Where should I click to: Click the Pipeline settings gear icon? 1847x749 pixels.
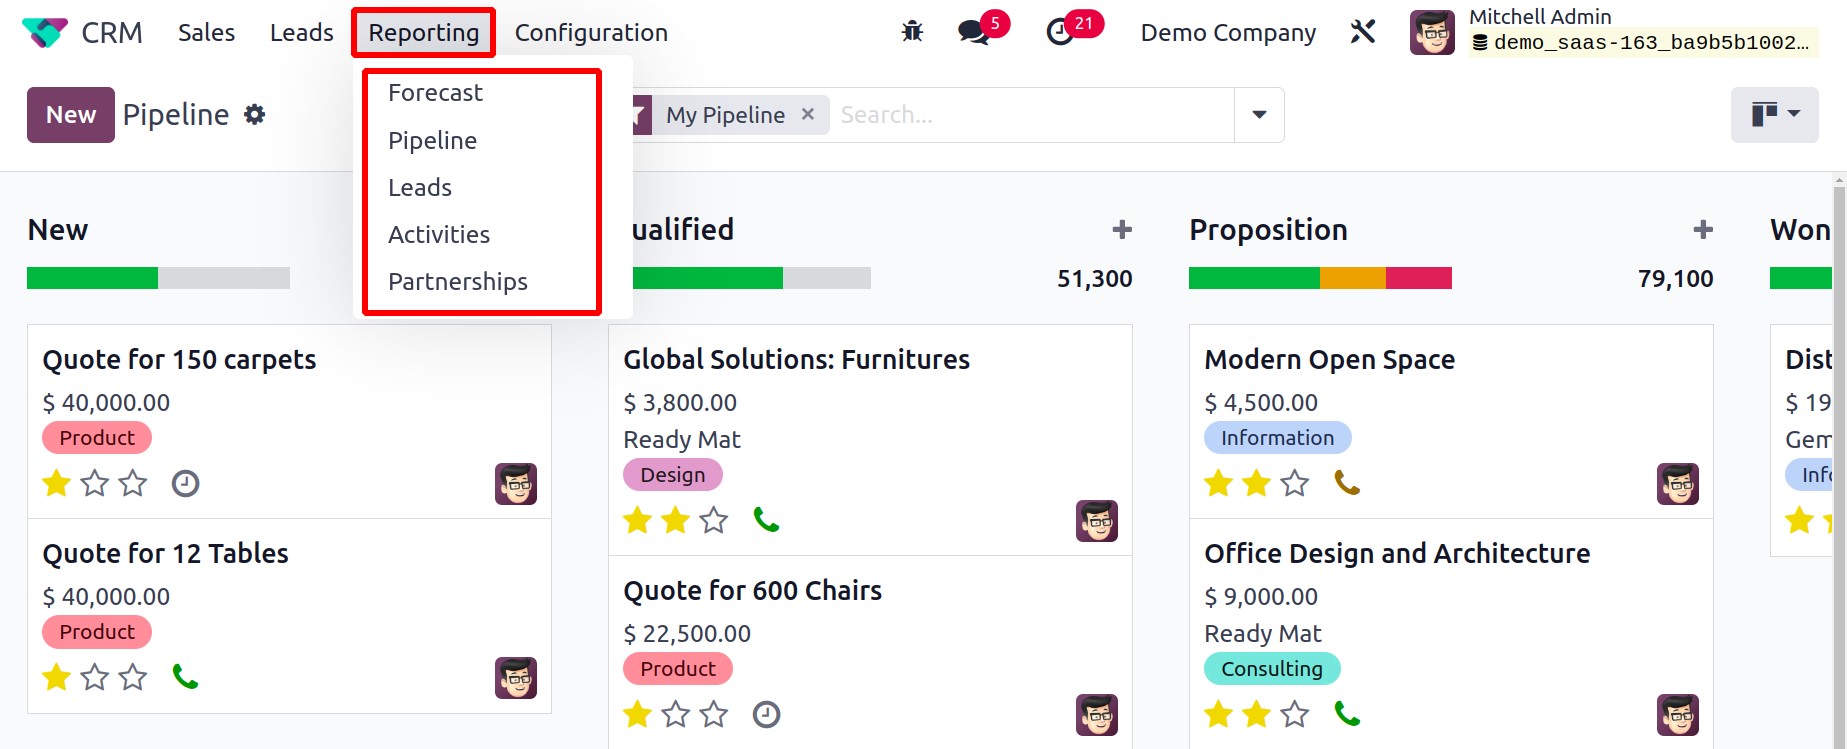point(255,115)
